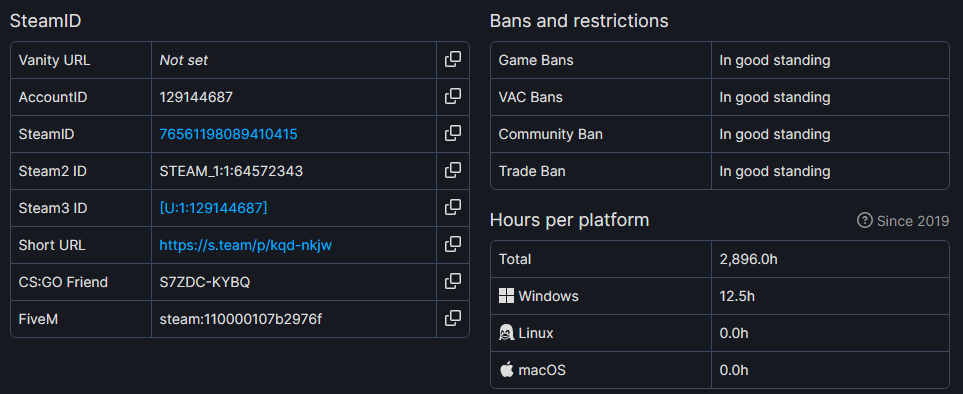Click the CS:GO Friend label
Screen dimensions: 963x394
(x=63, y=282)
